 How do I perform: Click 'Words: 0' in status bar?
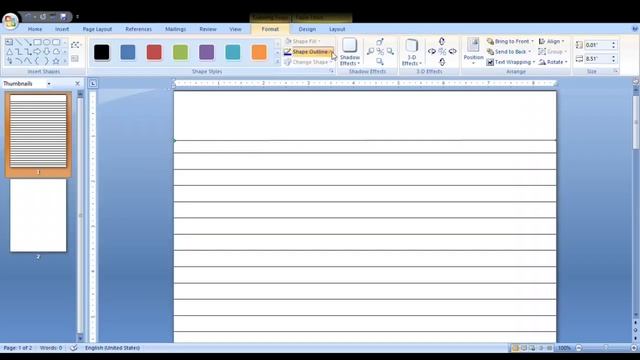[x=51, y=348]
